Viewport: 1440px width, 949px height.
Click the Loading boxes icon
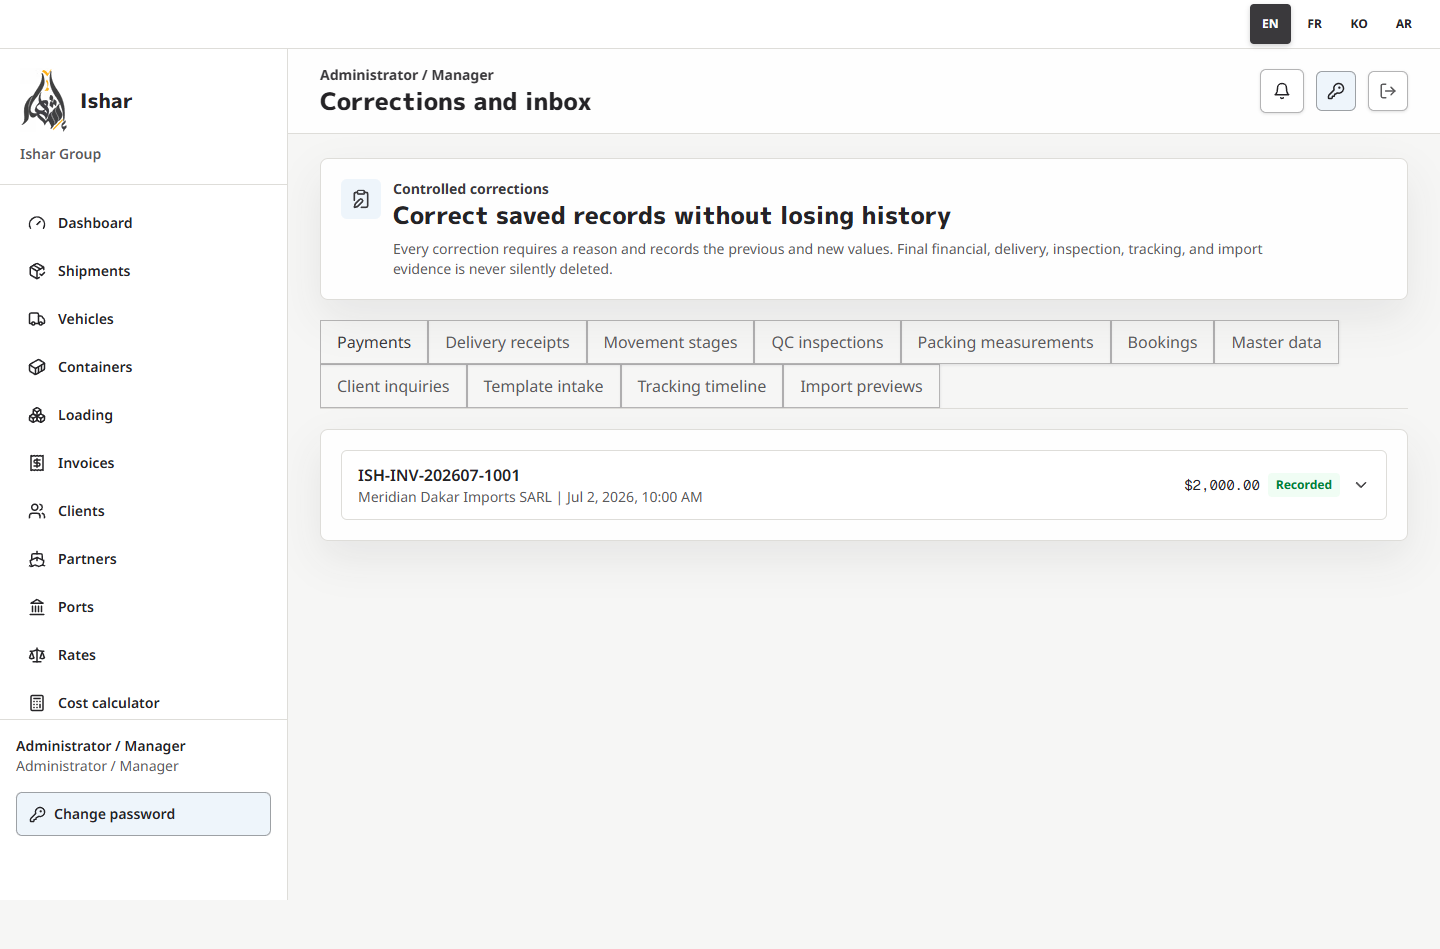click(37, 415)
